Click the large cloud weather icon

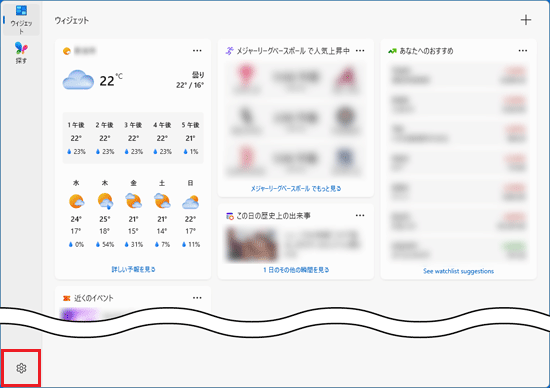[x=78, y=80]
